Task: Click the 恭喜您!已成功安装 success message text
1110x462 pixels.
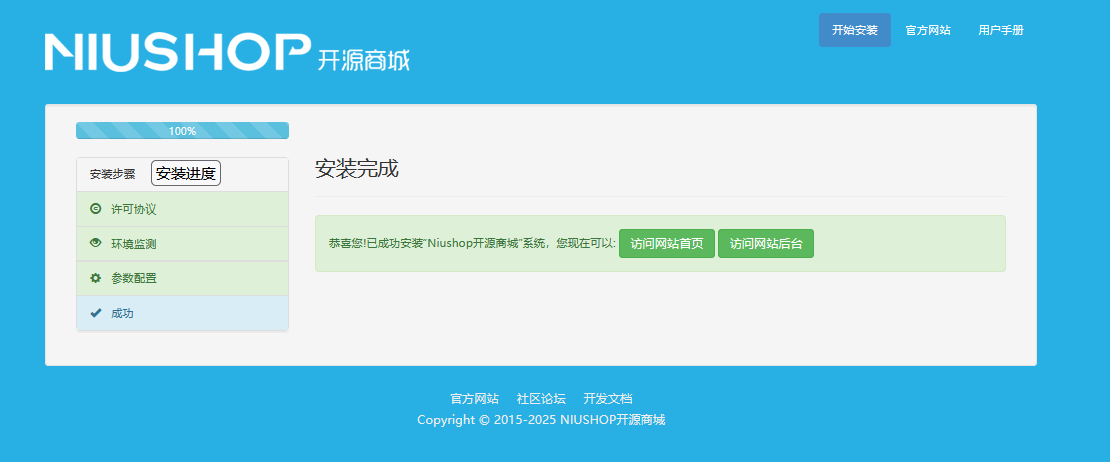Action: [472, 243]
